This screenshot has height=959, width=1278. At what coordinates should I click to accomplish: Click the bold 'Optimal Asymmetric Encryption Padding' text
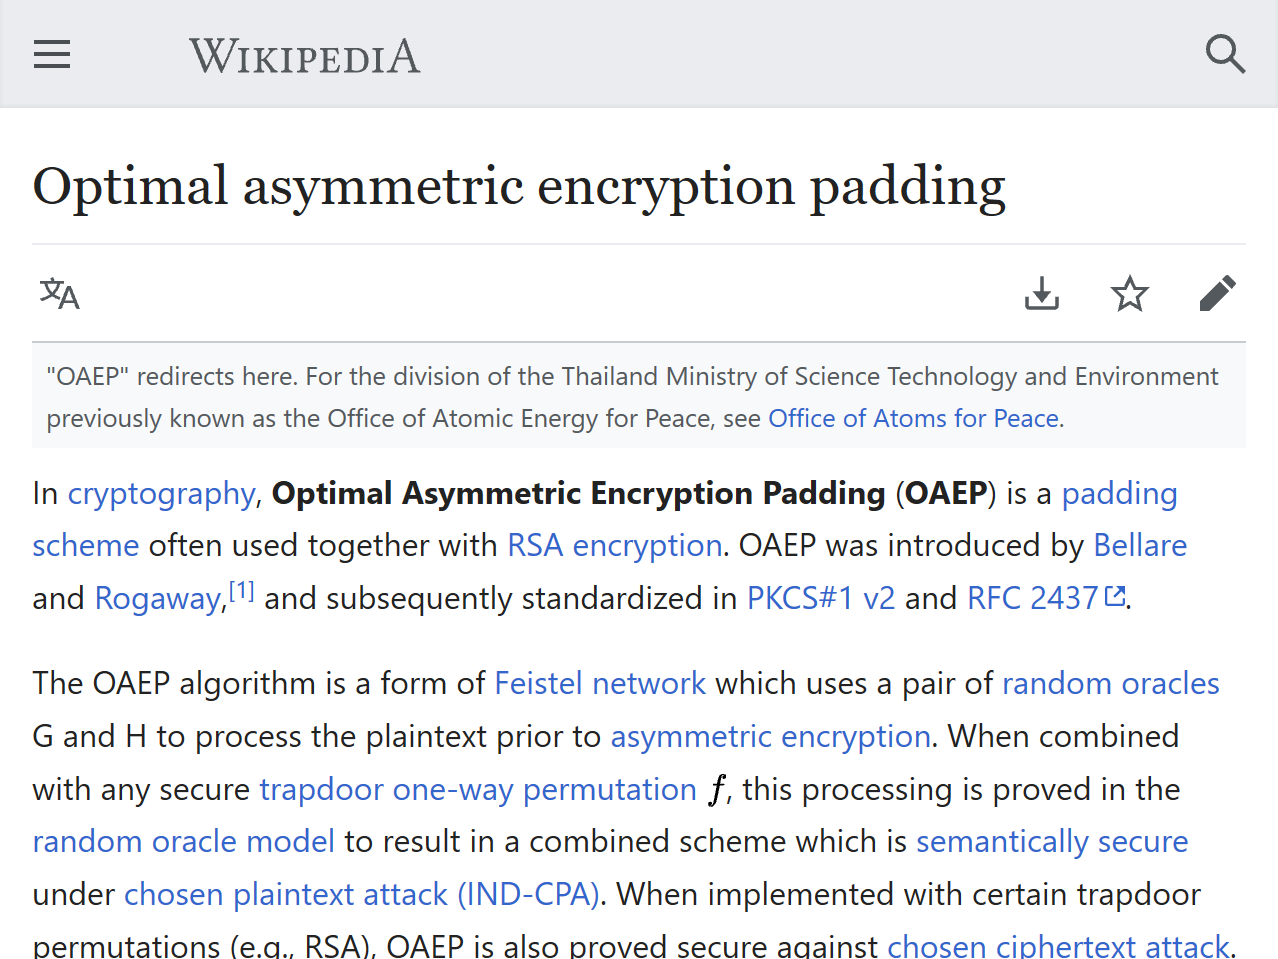click(579, 493)
